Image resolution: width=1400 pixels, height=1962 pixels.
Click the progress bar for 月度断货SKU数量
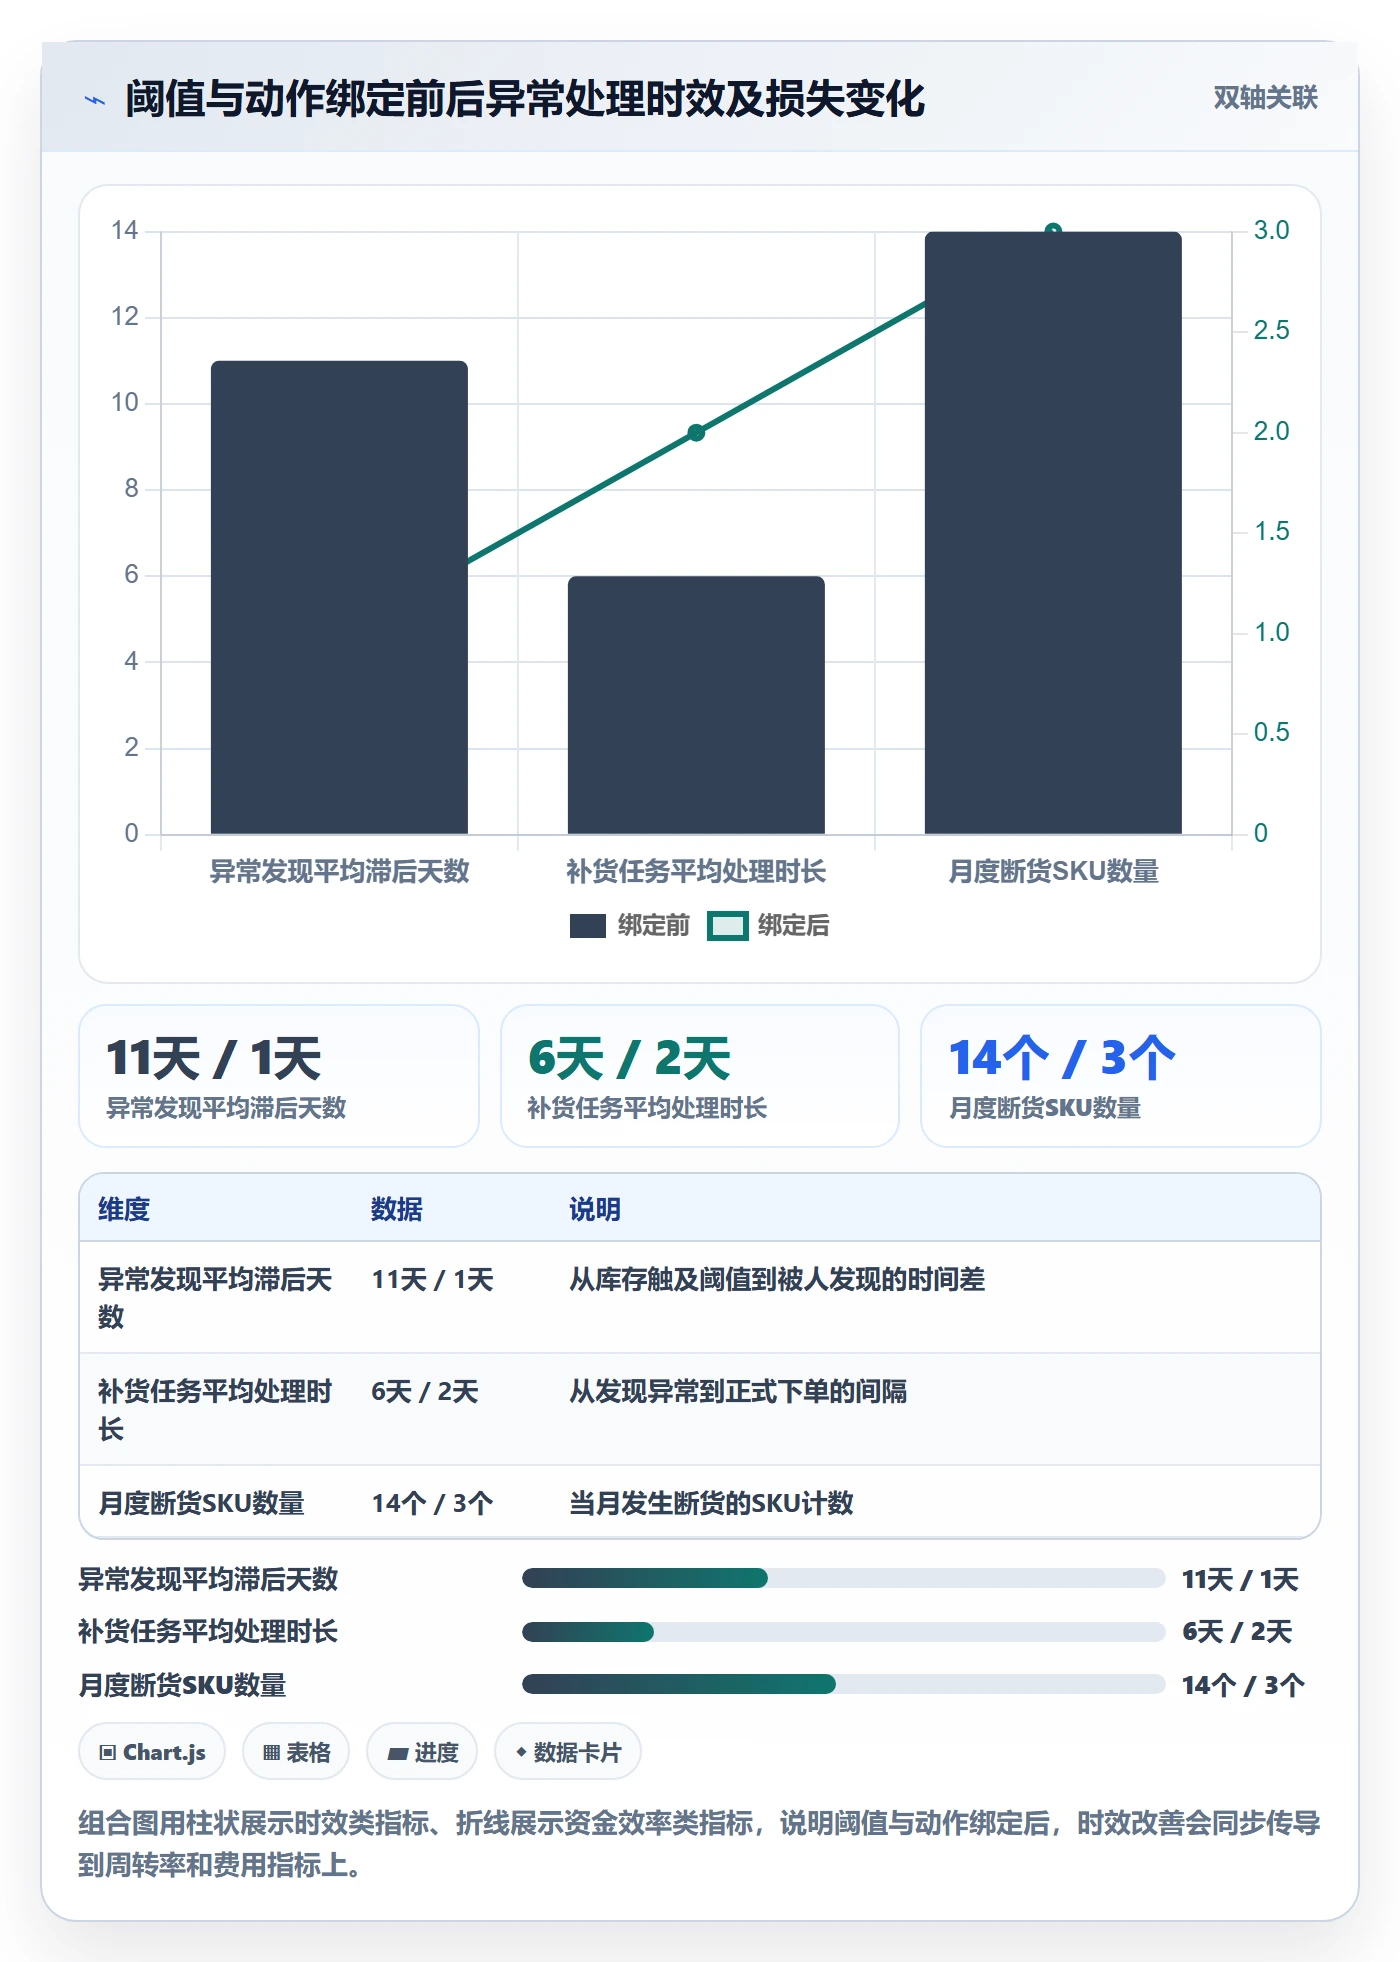click(x=843, y=1684)
